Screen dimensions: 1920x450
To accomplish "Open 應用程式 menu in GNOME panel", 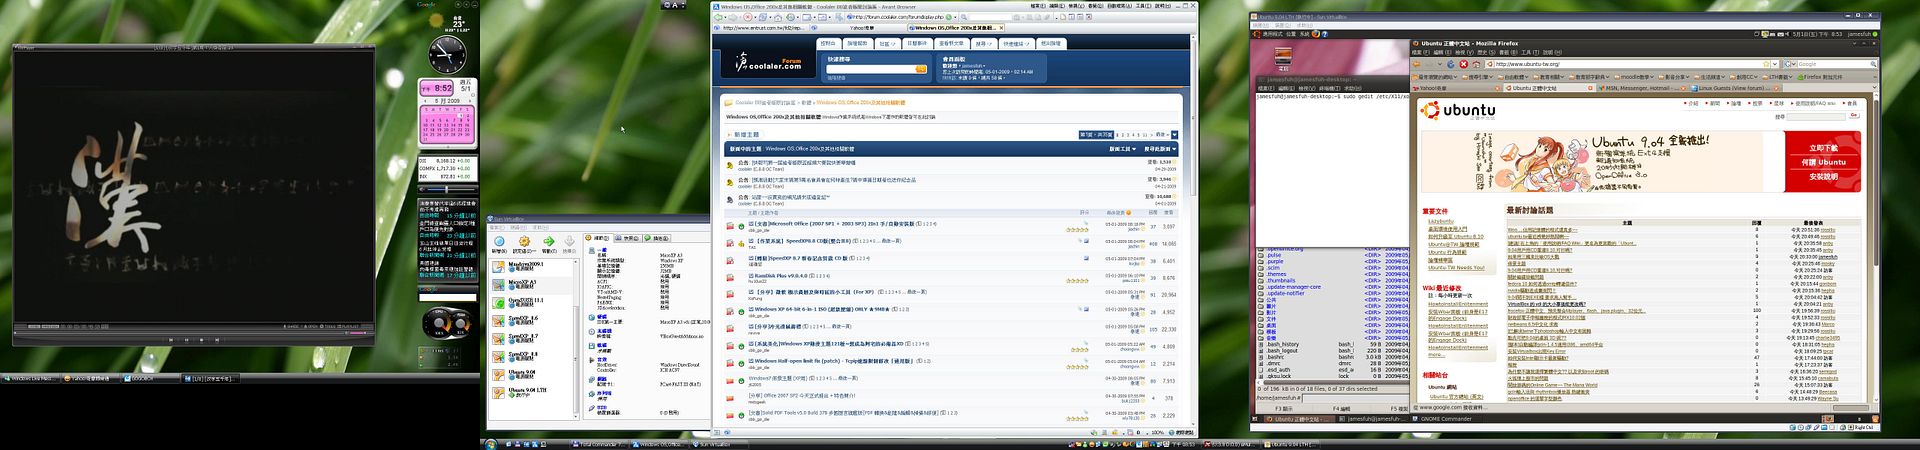I will (x=1272, y=34).
